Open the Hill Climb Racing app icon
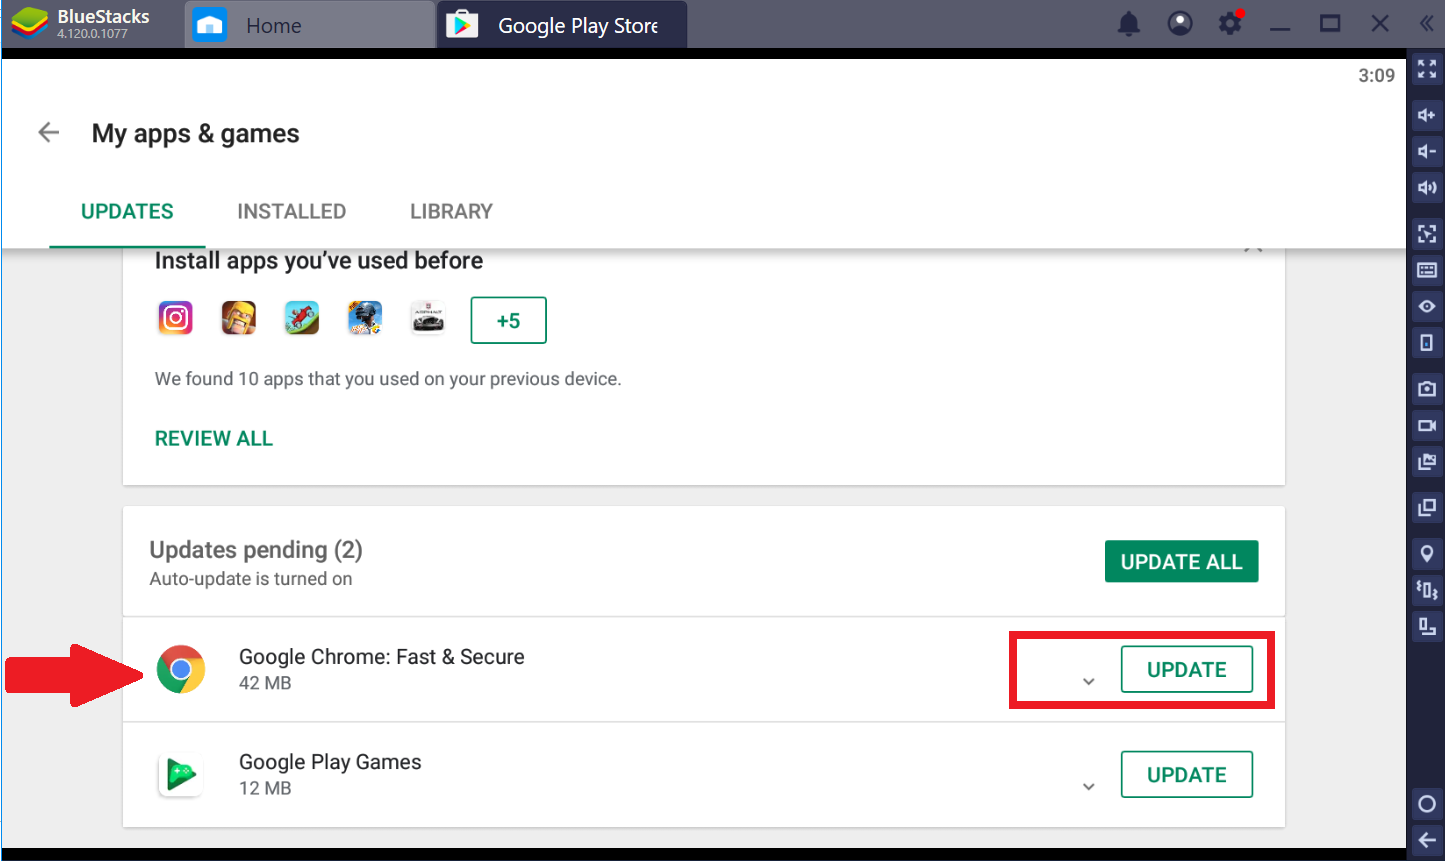This screenshot has width=1445, height=861. pos(302,318)
